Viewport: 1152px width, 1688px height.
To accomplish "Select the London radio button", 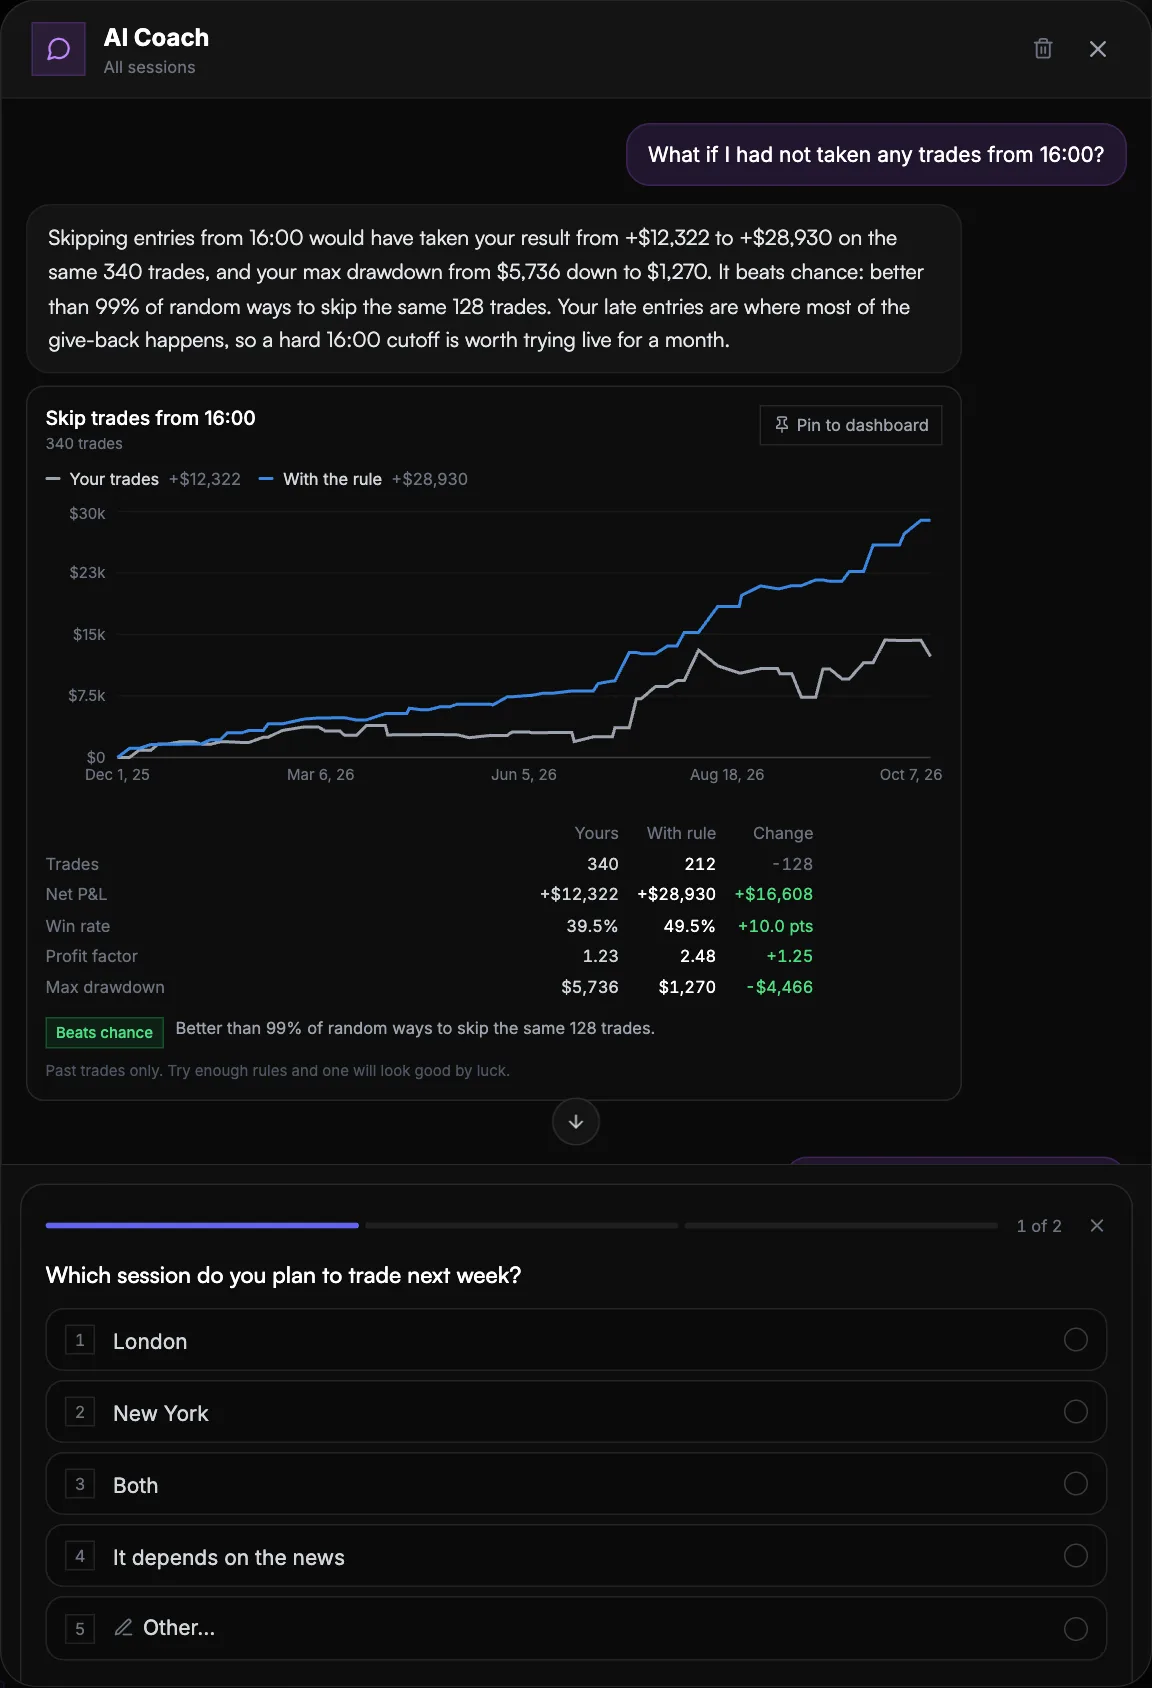I will pos(1076,1340).
